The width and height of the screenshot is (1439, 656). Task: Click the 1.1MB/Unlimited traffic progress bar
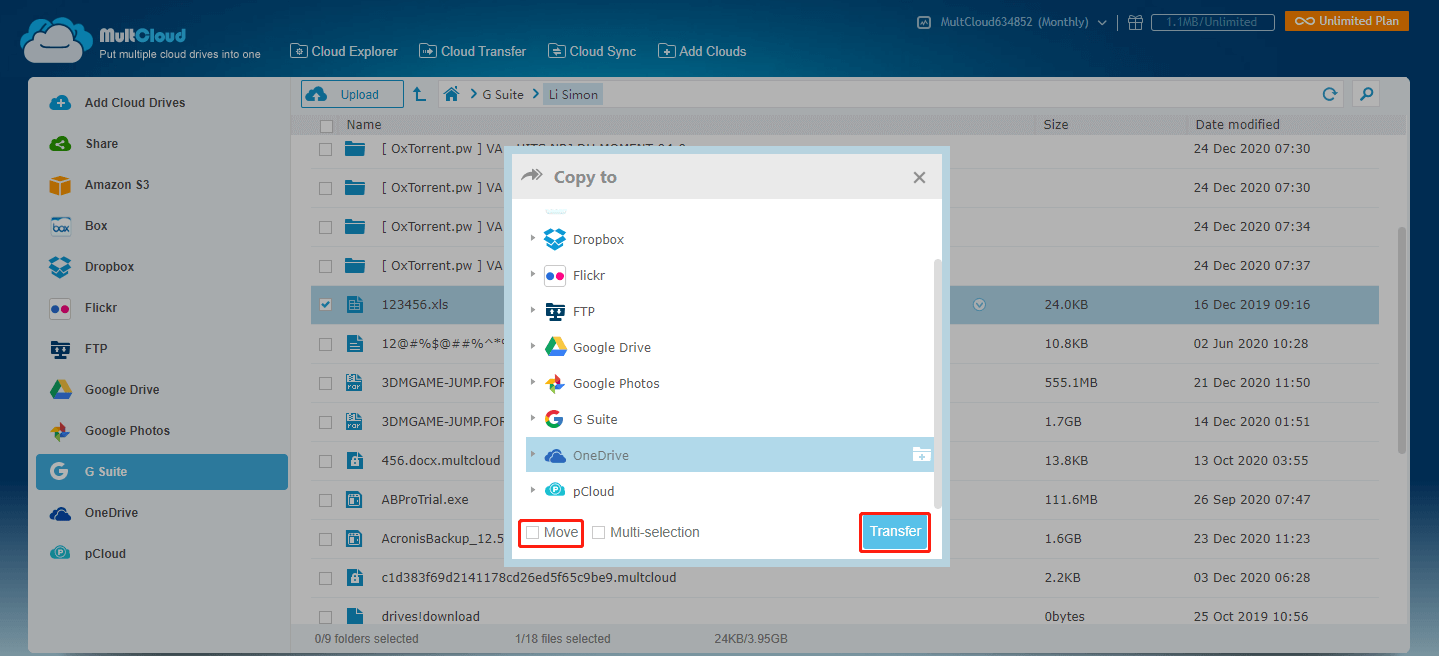tap(1212, 22)
